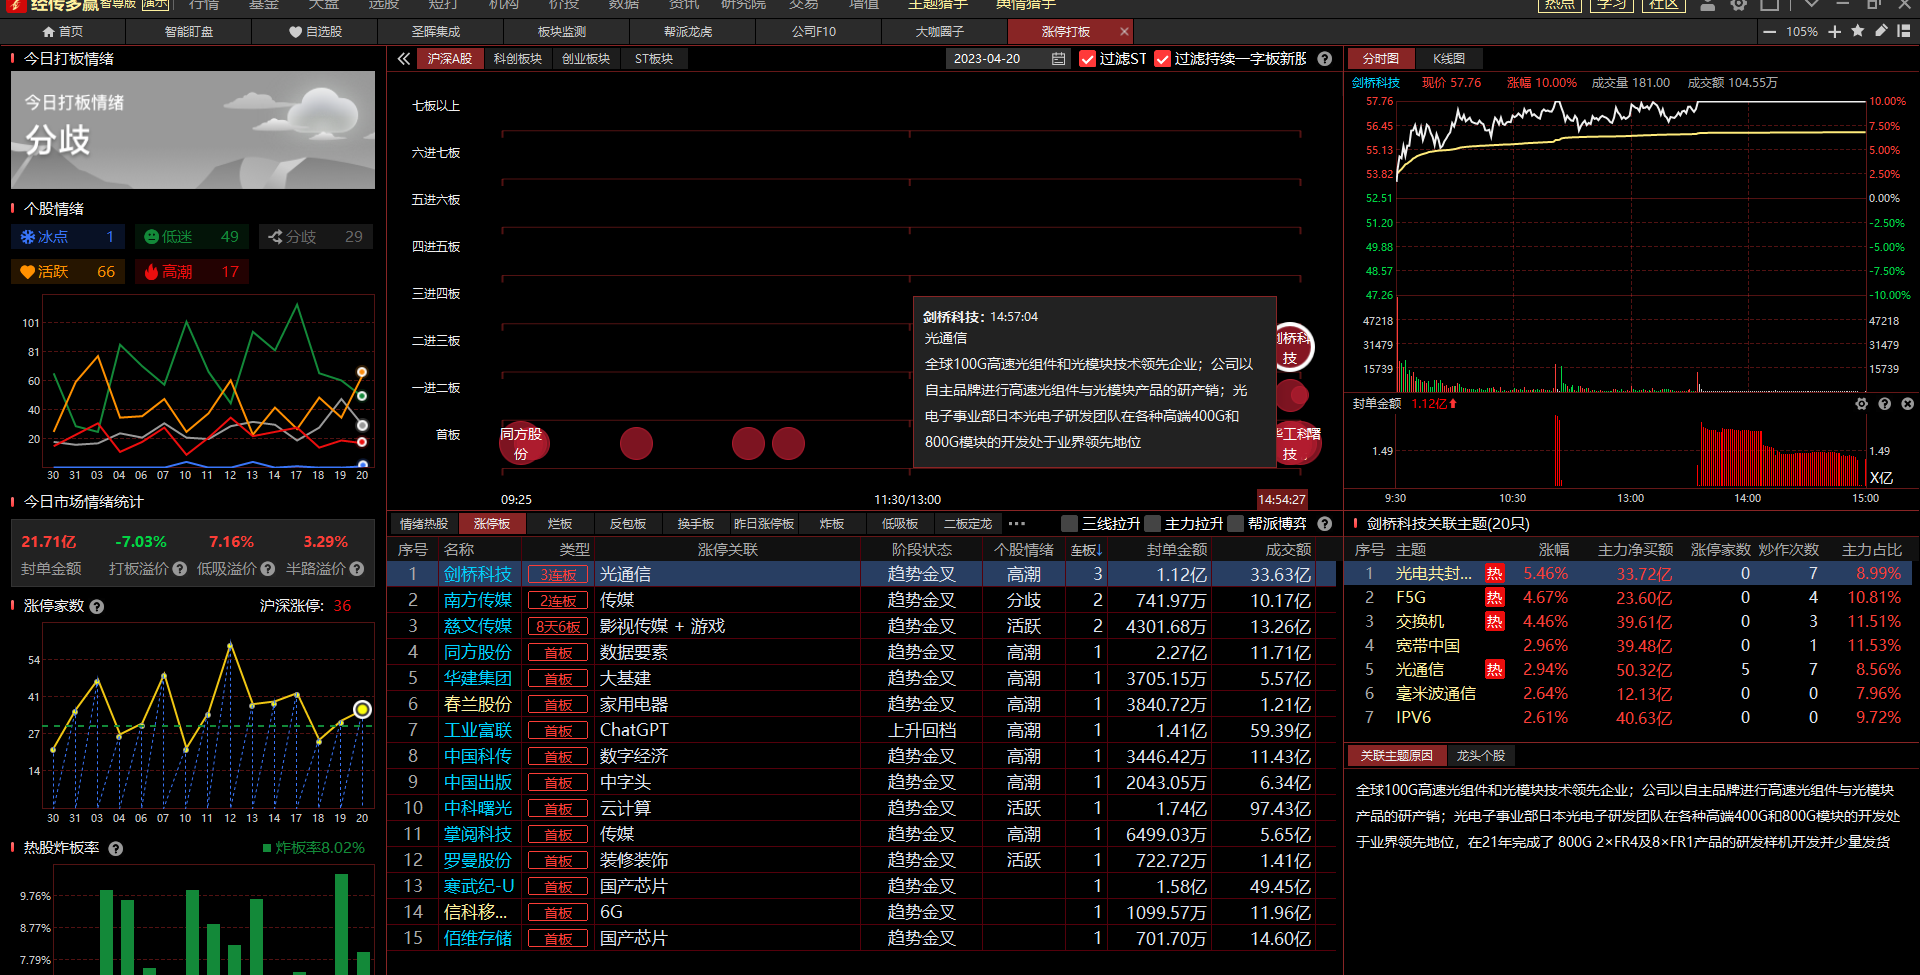Open the 龙头个股 tab
The width and height of the screenshot is (1920, 975).
(1481, 756)
